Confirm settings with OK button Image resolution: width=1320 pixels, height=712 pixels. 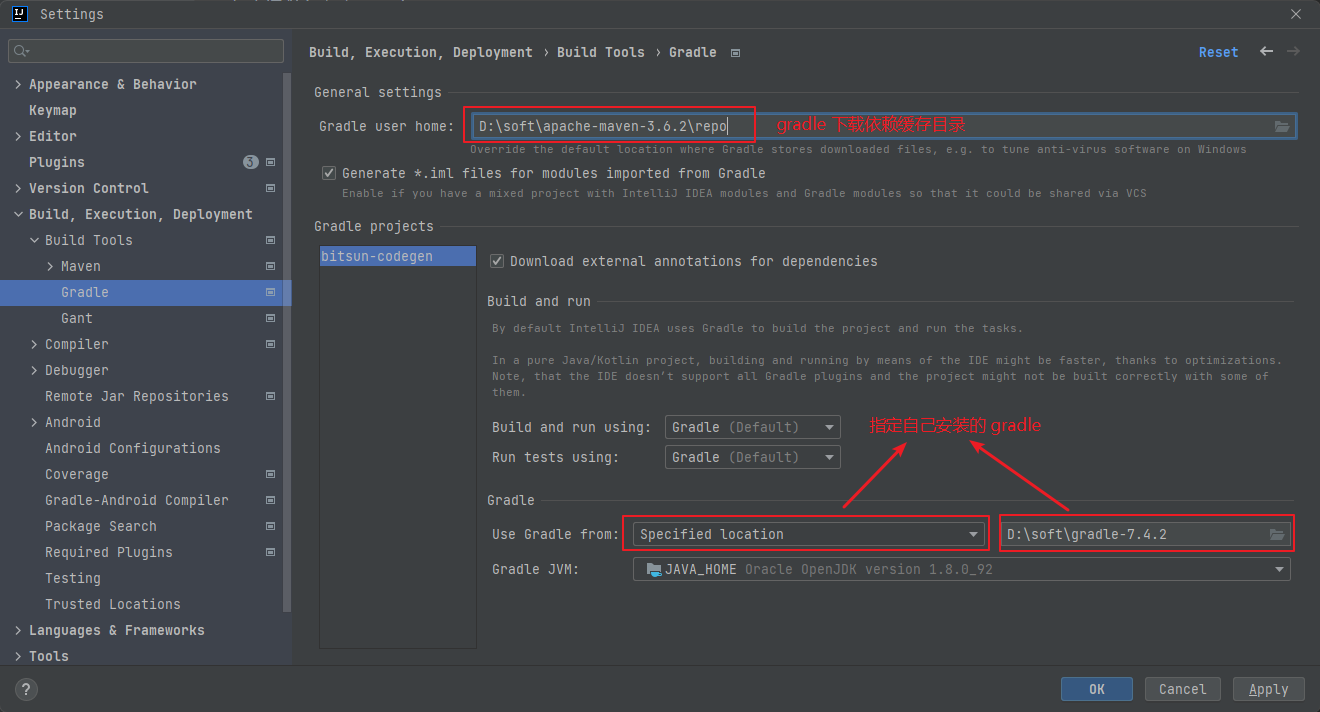coord(1097,689)
